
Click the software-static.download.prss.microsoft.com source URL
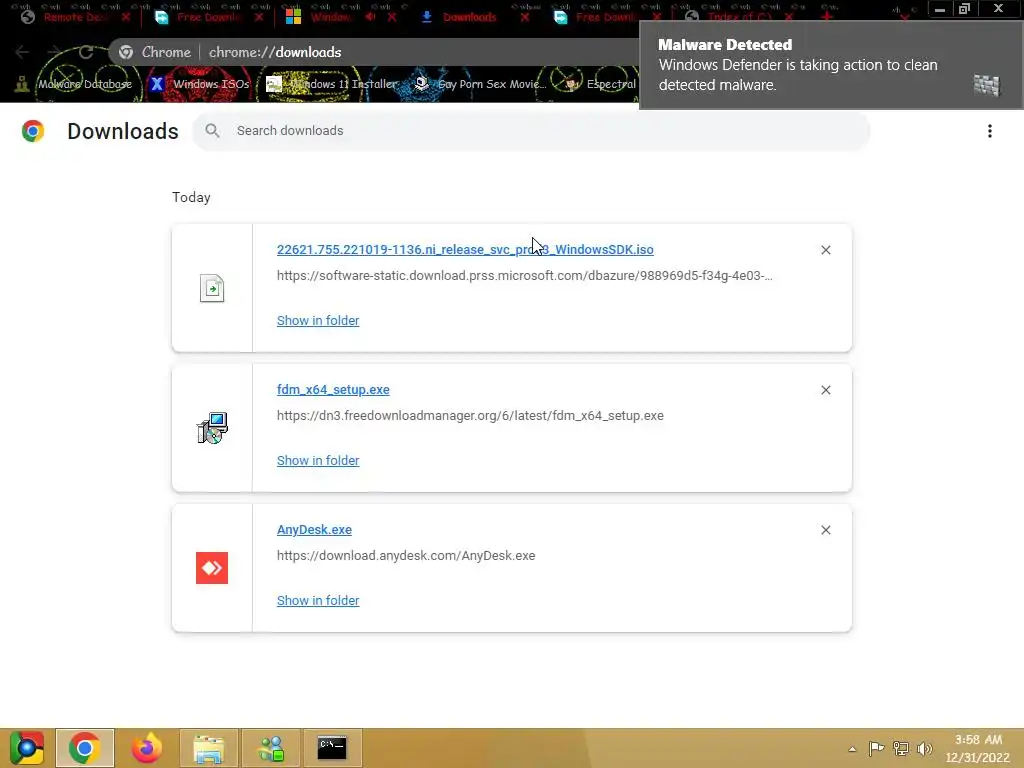point(524,276)
